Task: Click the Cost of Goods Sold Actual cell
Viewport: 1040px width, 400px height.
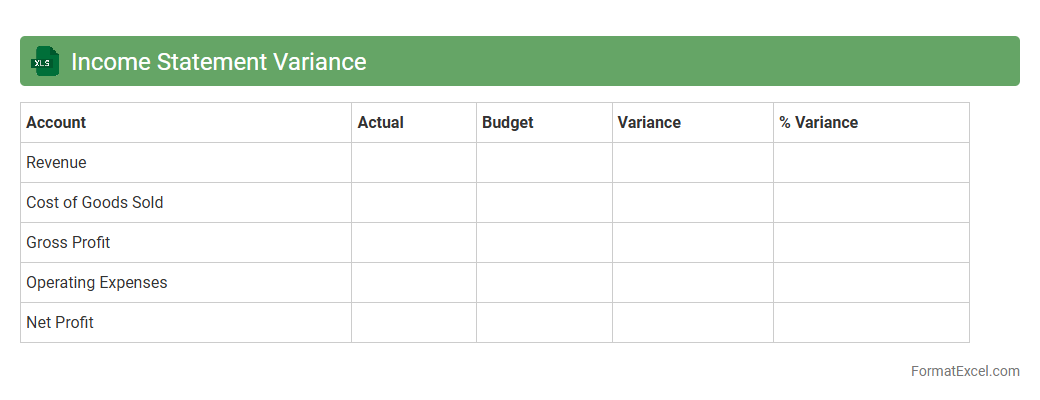Action: coord(413,203)
